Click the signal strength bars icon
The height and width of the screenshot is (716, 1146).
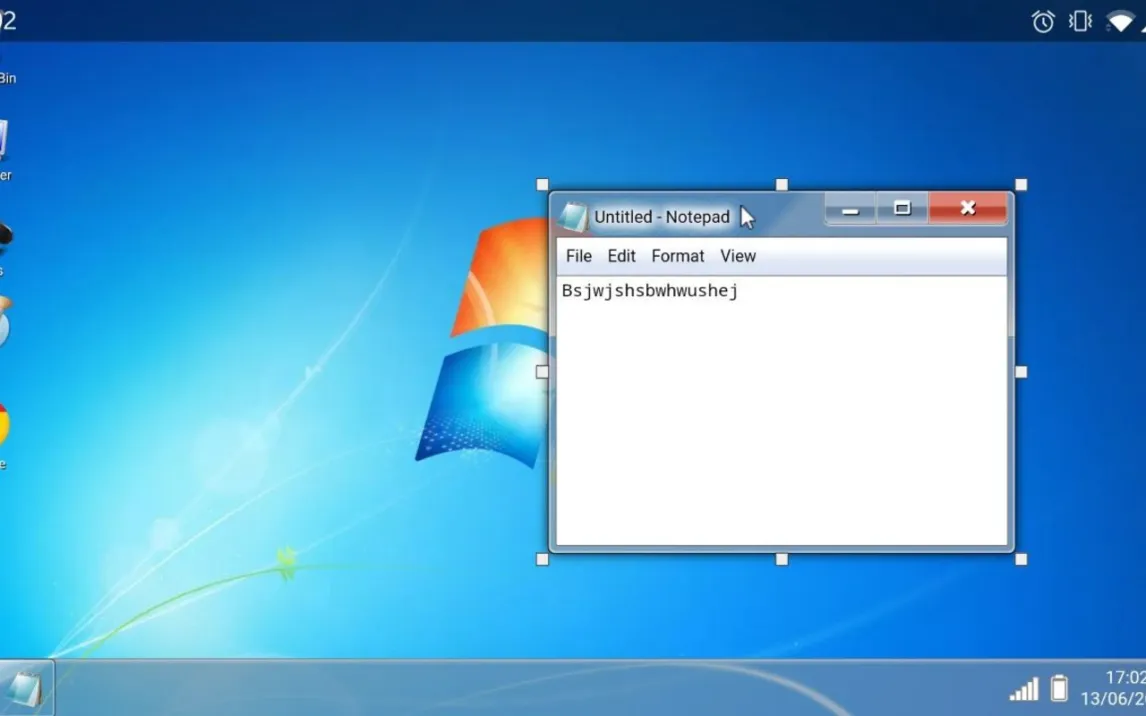[x=1023, y=689]
